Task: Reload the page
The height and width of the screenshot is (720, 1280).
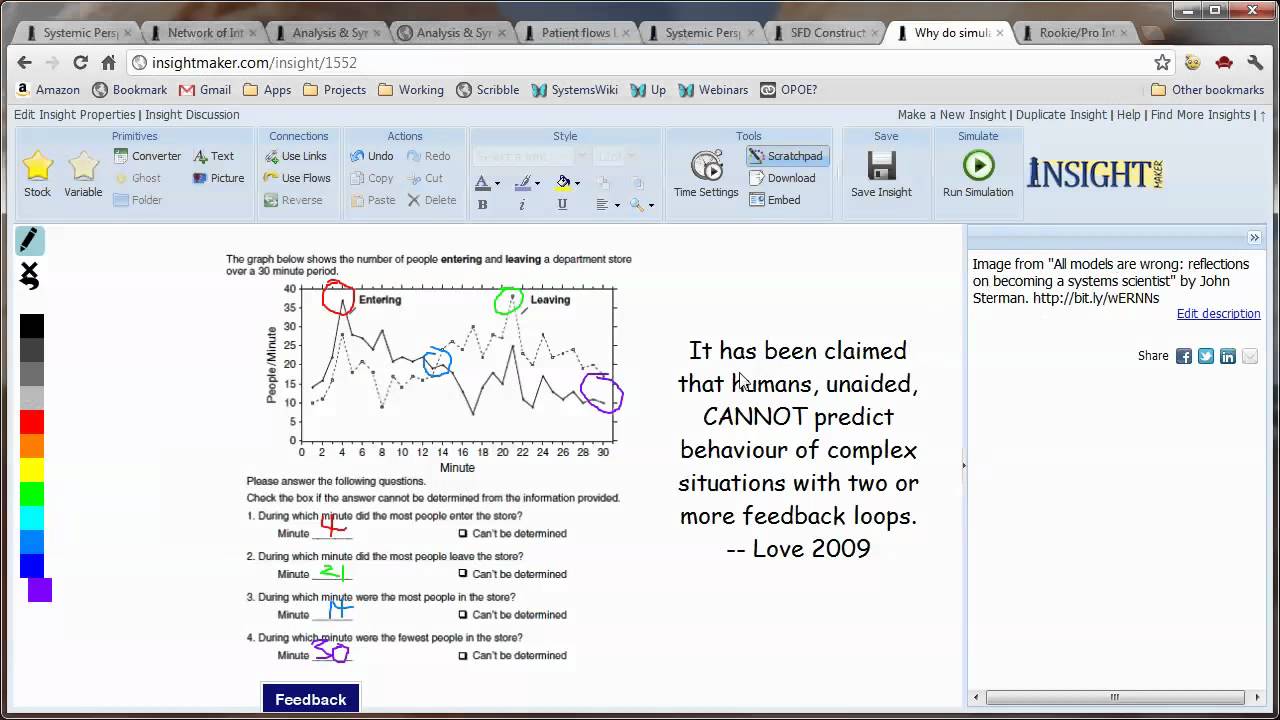Action: [x=81, y=62]
